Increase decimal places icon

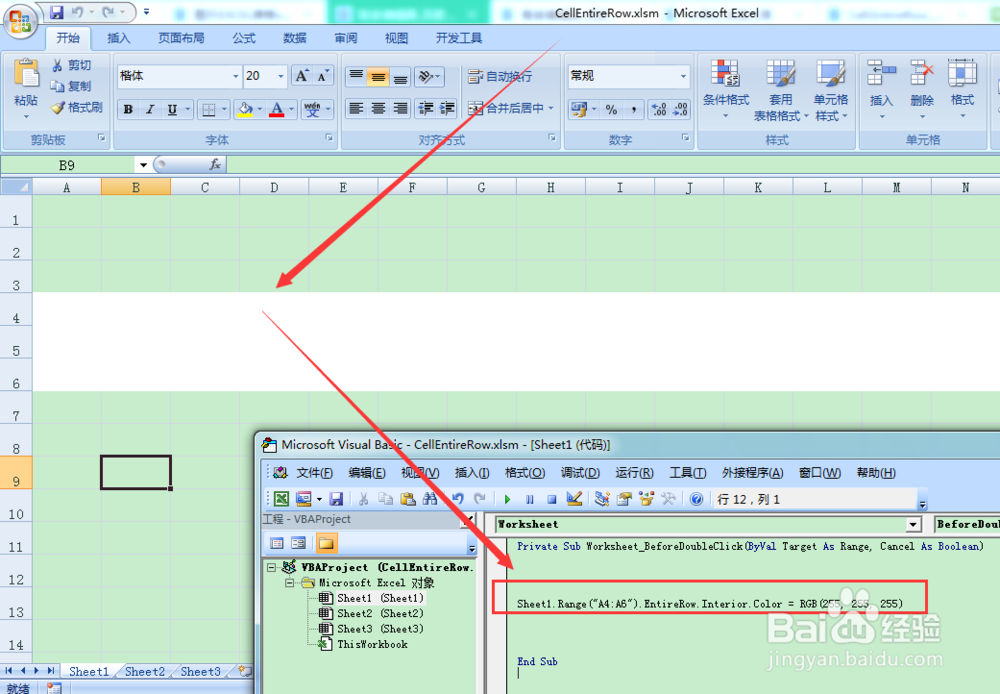point(659,109)
